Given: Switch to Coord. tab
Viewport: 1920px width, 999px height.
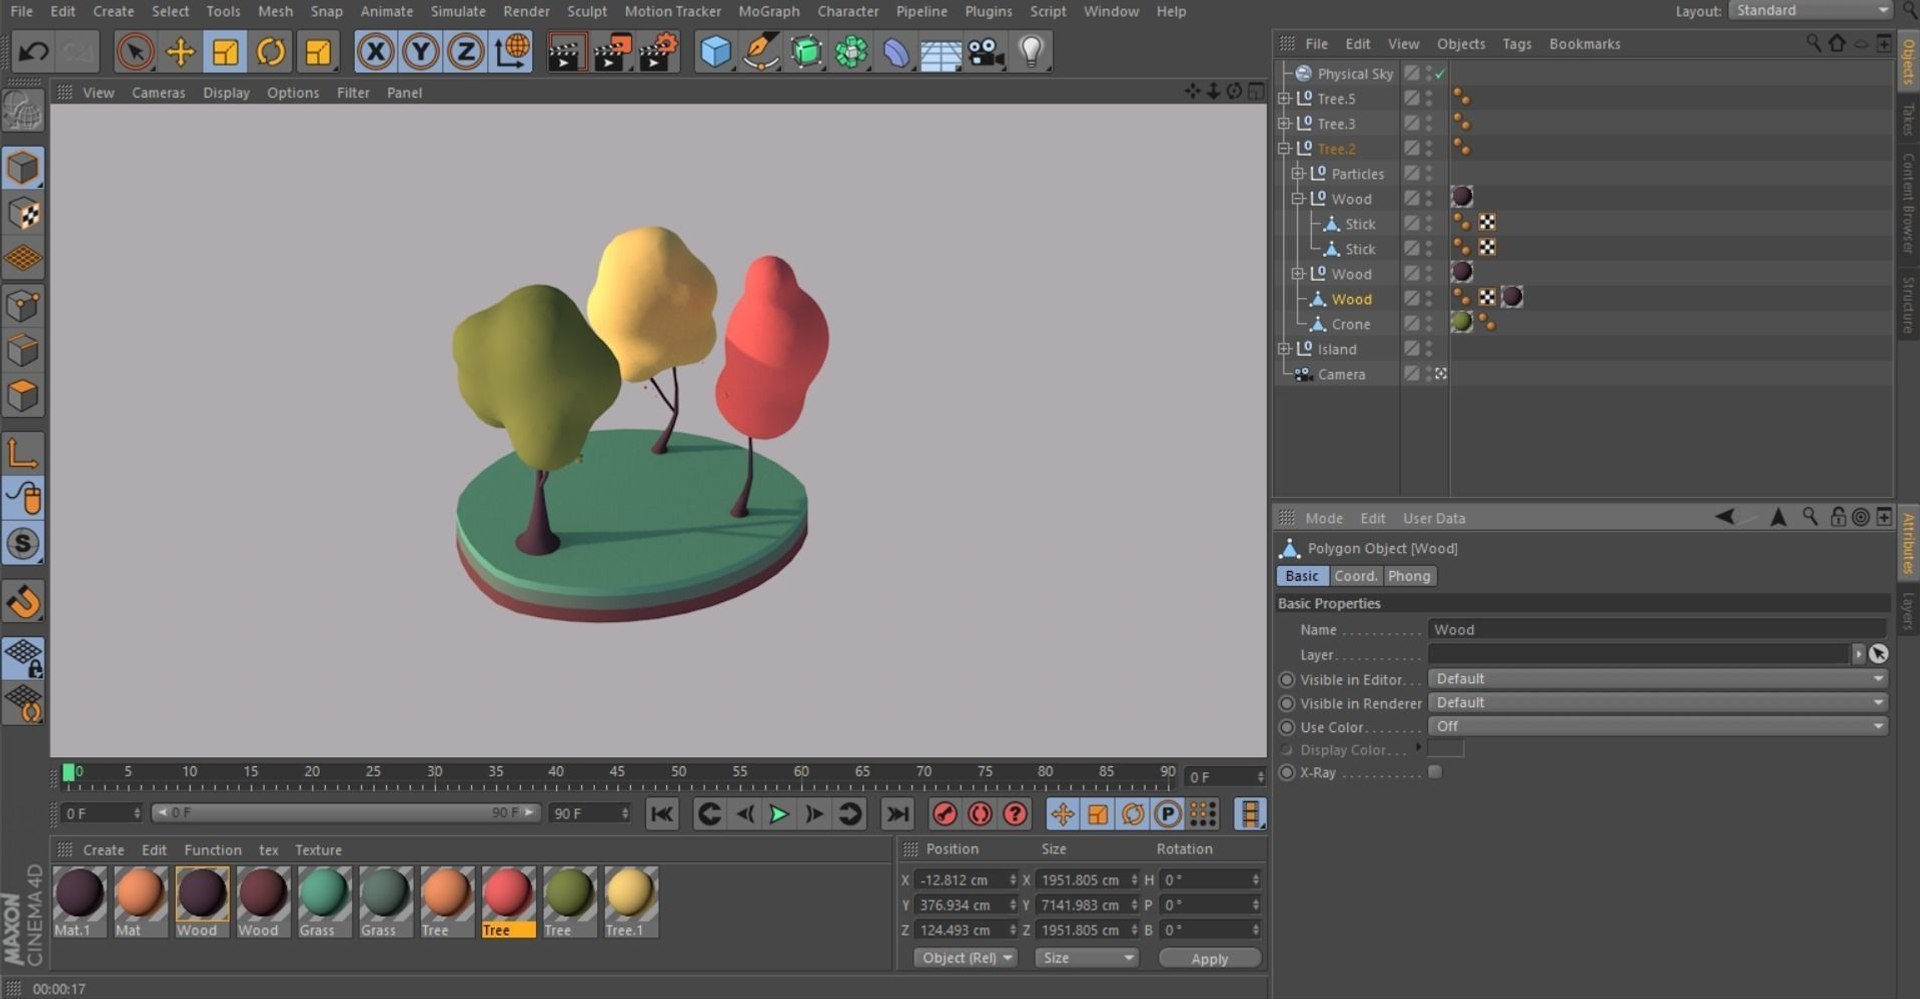Looking at the screenshot, I should [x=1355, y=576].
